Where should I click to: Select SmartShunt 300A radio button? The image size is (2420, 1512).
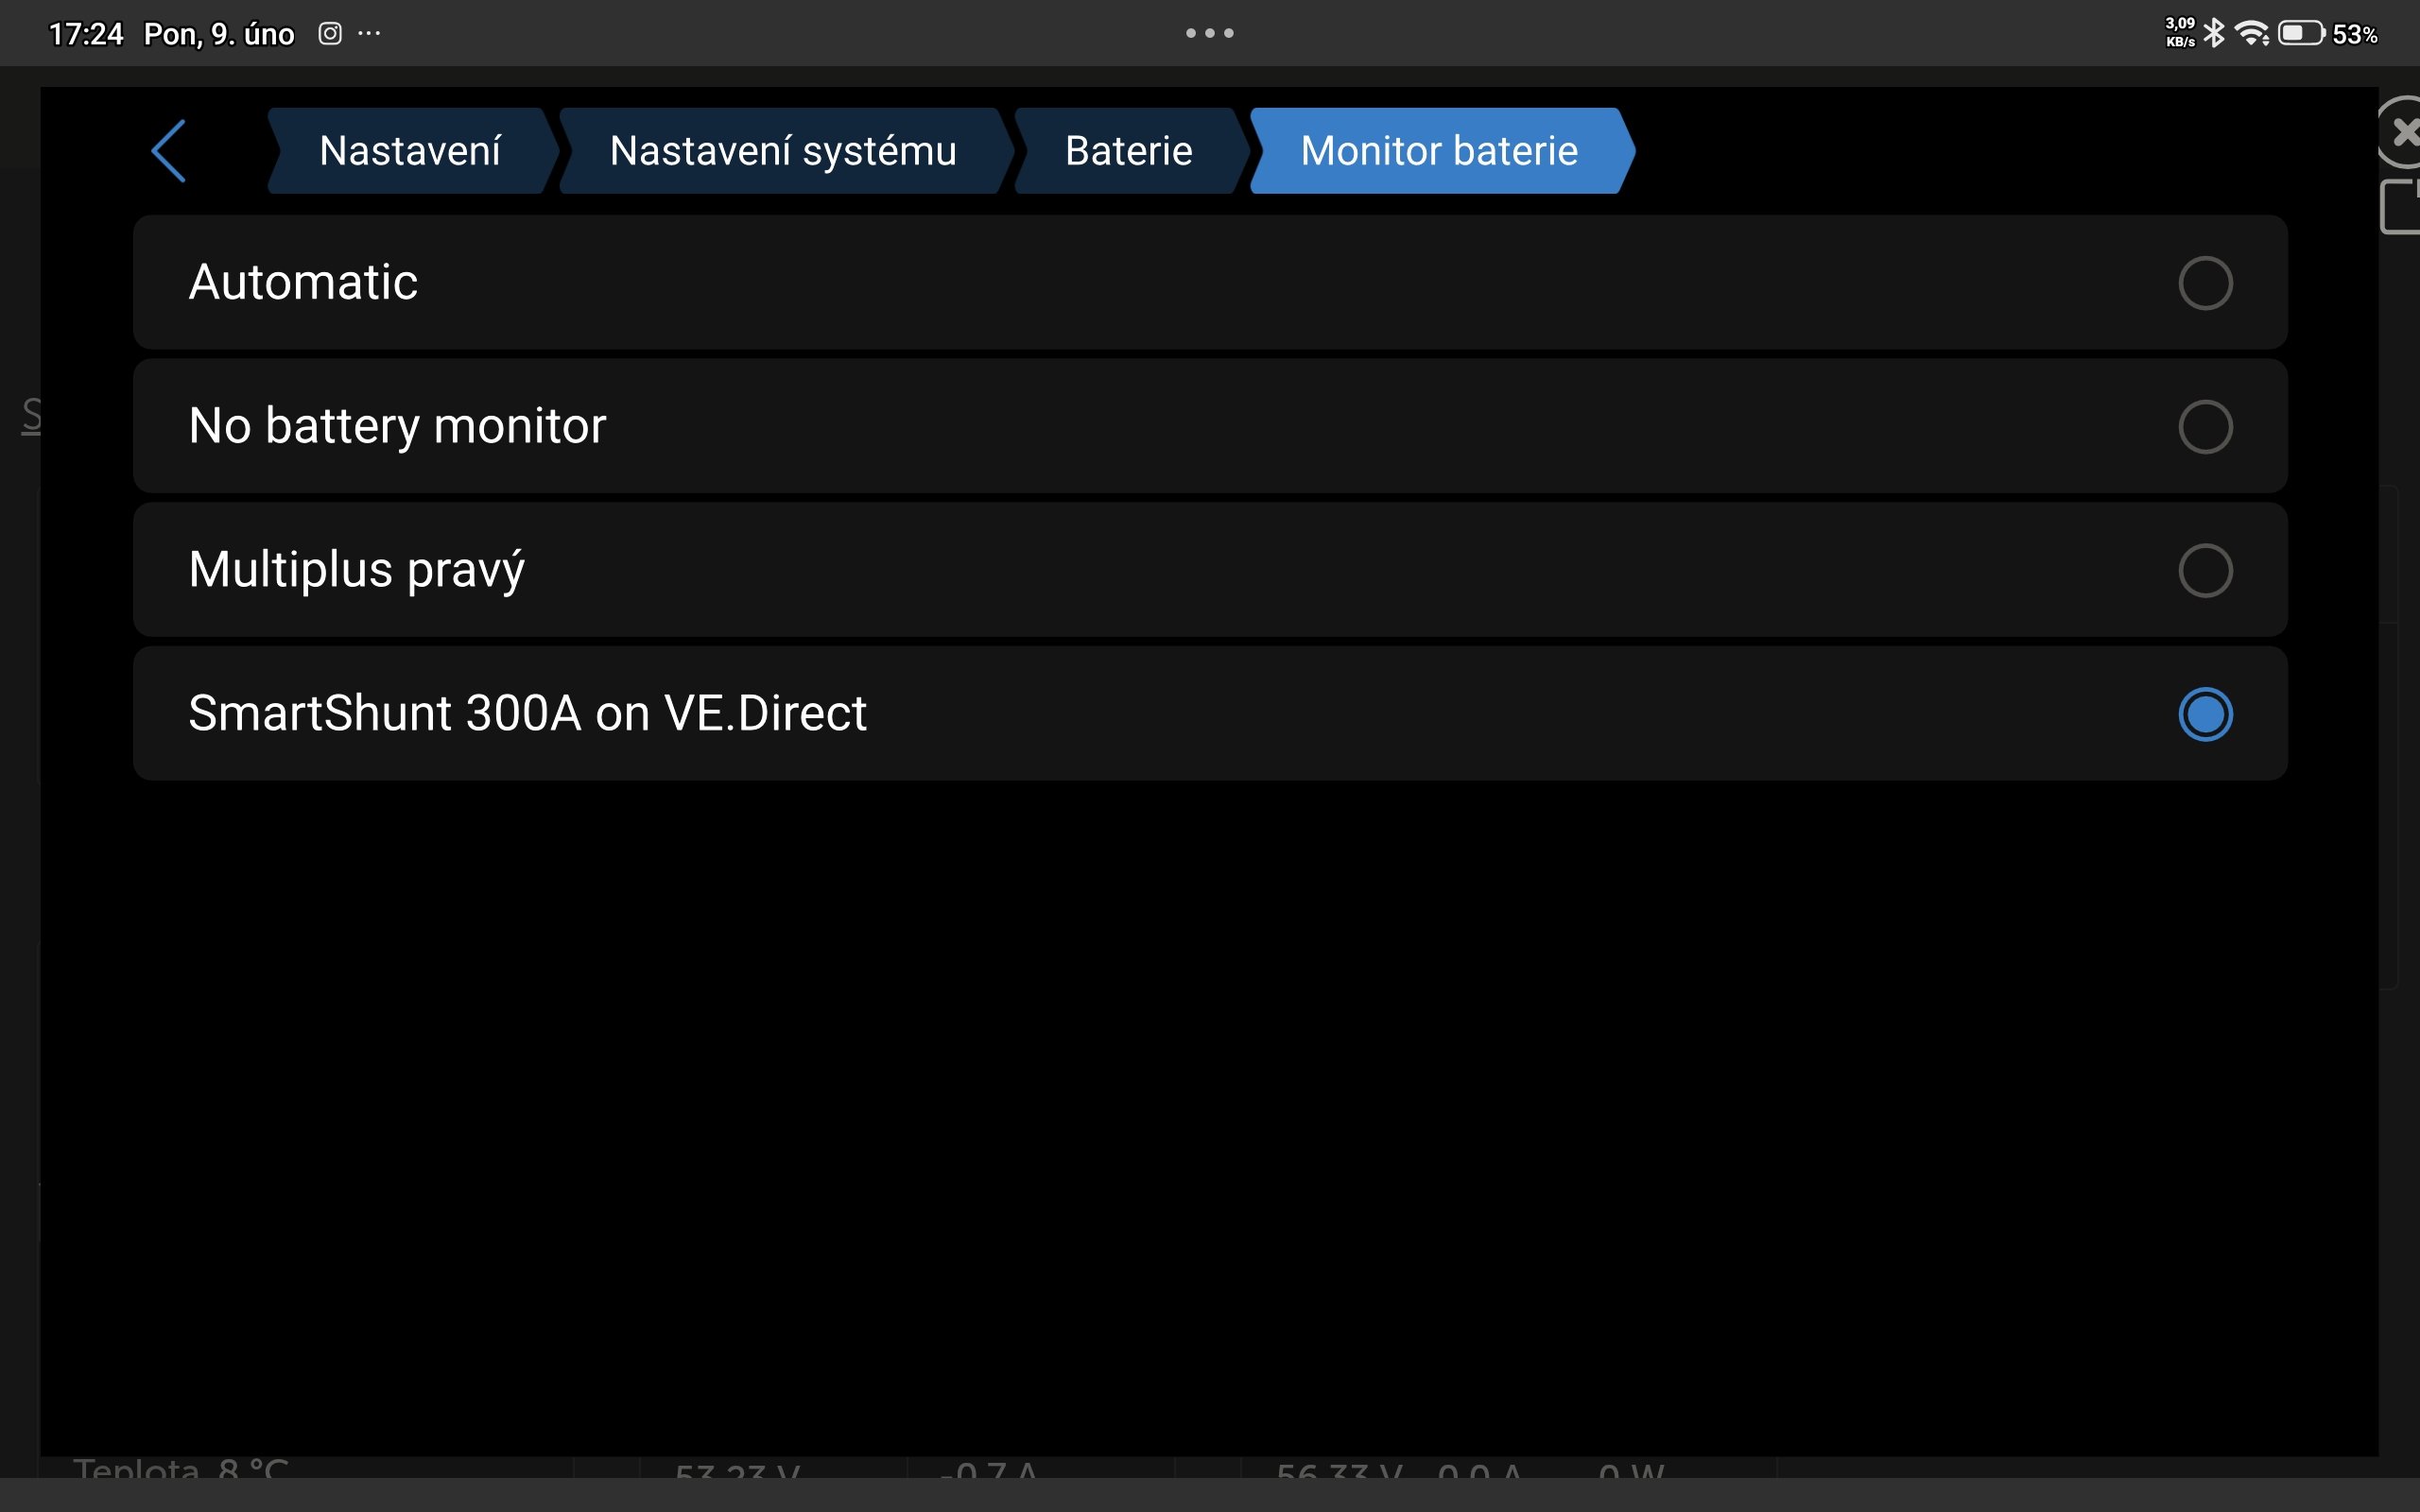click(x=2204, y=714)
